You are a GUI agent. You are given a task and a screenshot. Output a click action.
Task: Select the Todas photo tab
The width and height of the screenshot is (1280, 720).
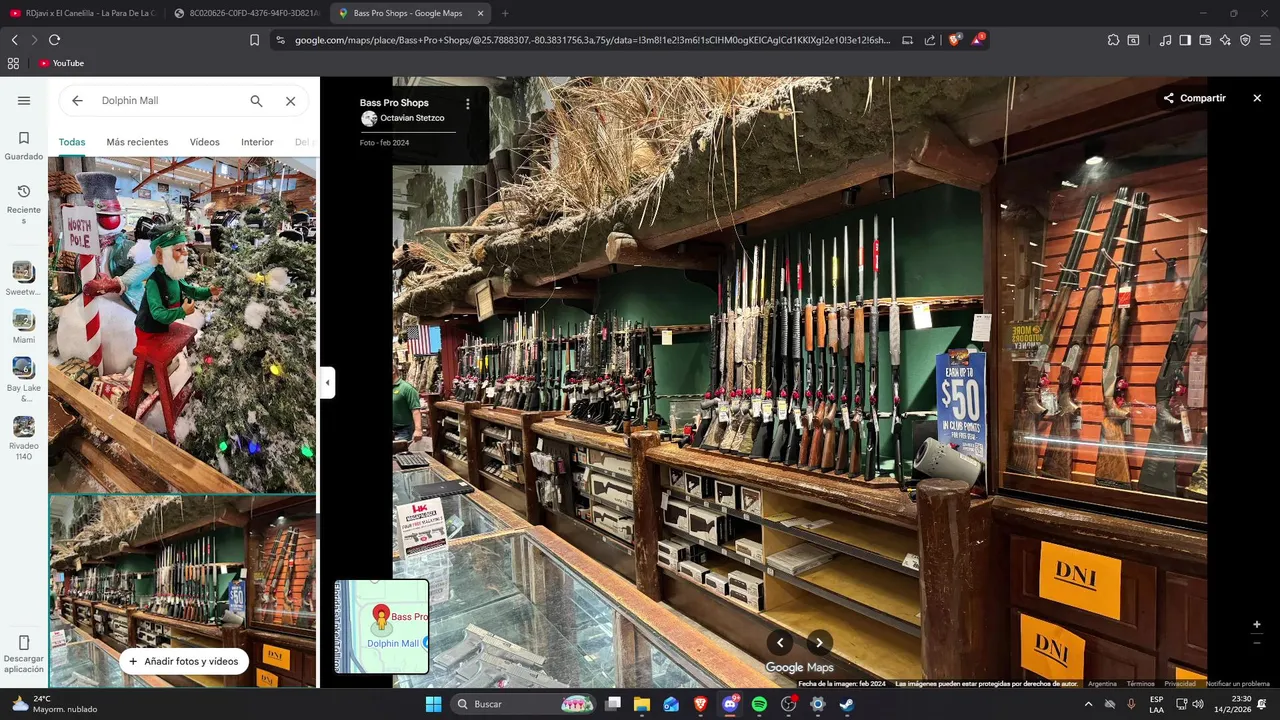click(x=72, y=142)
